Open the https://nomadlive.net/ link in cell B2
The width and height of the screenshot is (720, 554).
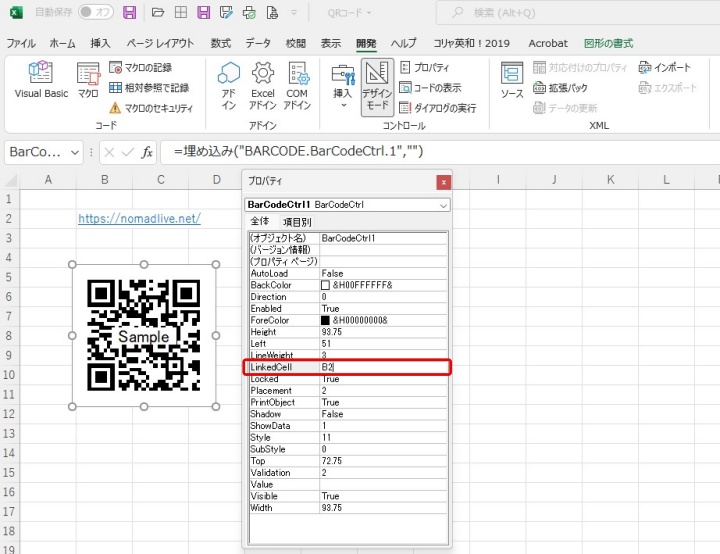(139, 218)
